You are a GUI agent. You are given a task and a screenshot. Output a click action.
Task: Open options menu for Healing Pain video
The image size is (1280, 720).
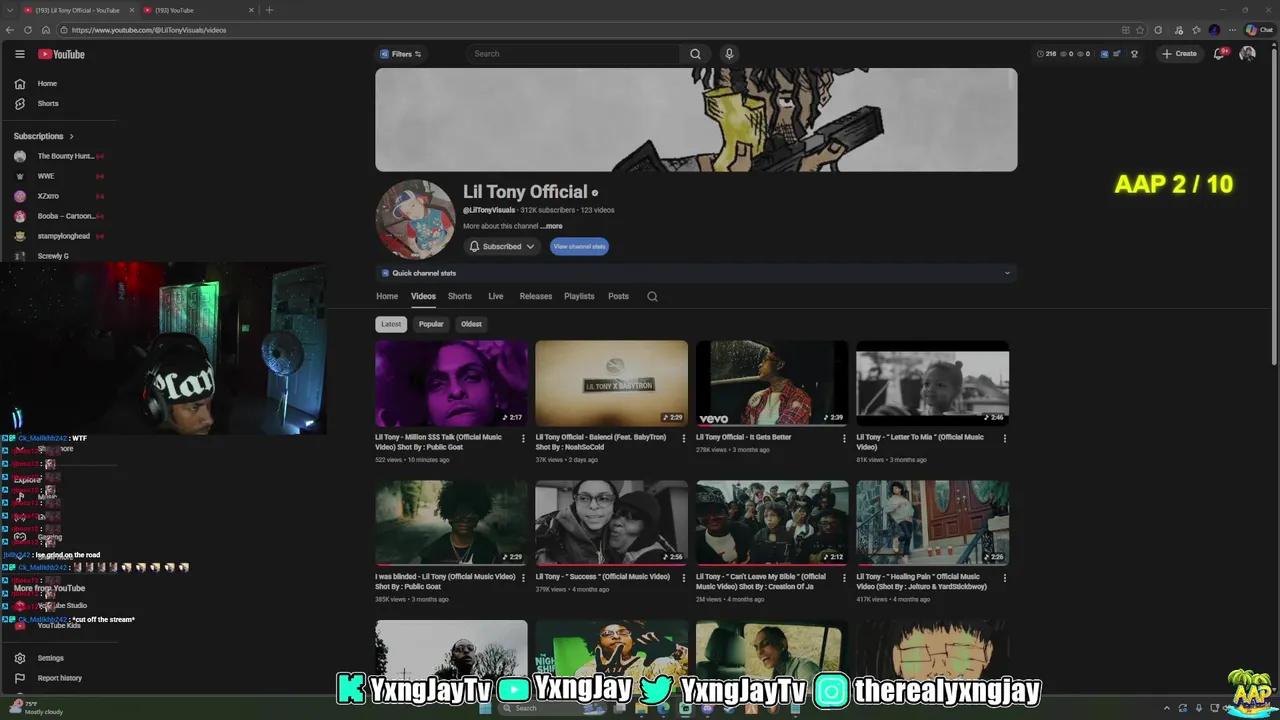(x=1004, y=578)
